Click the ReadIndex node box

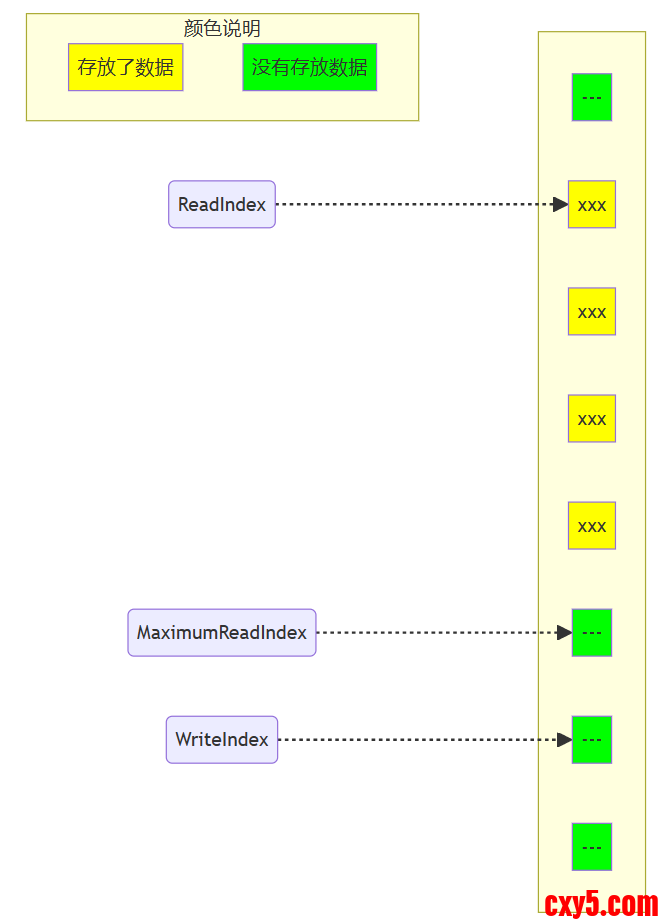click(221, 204)
